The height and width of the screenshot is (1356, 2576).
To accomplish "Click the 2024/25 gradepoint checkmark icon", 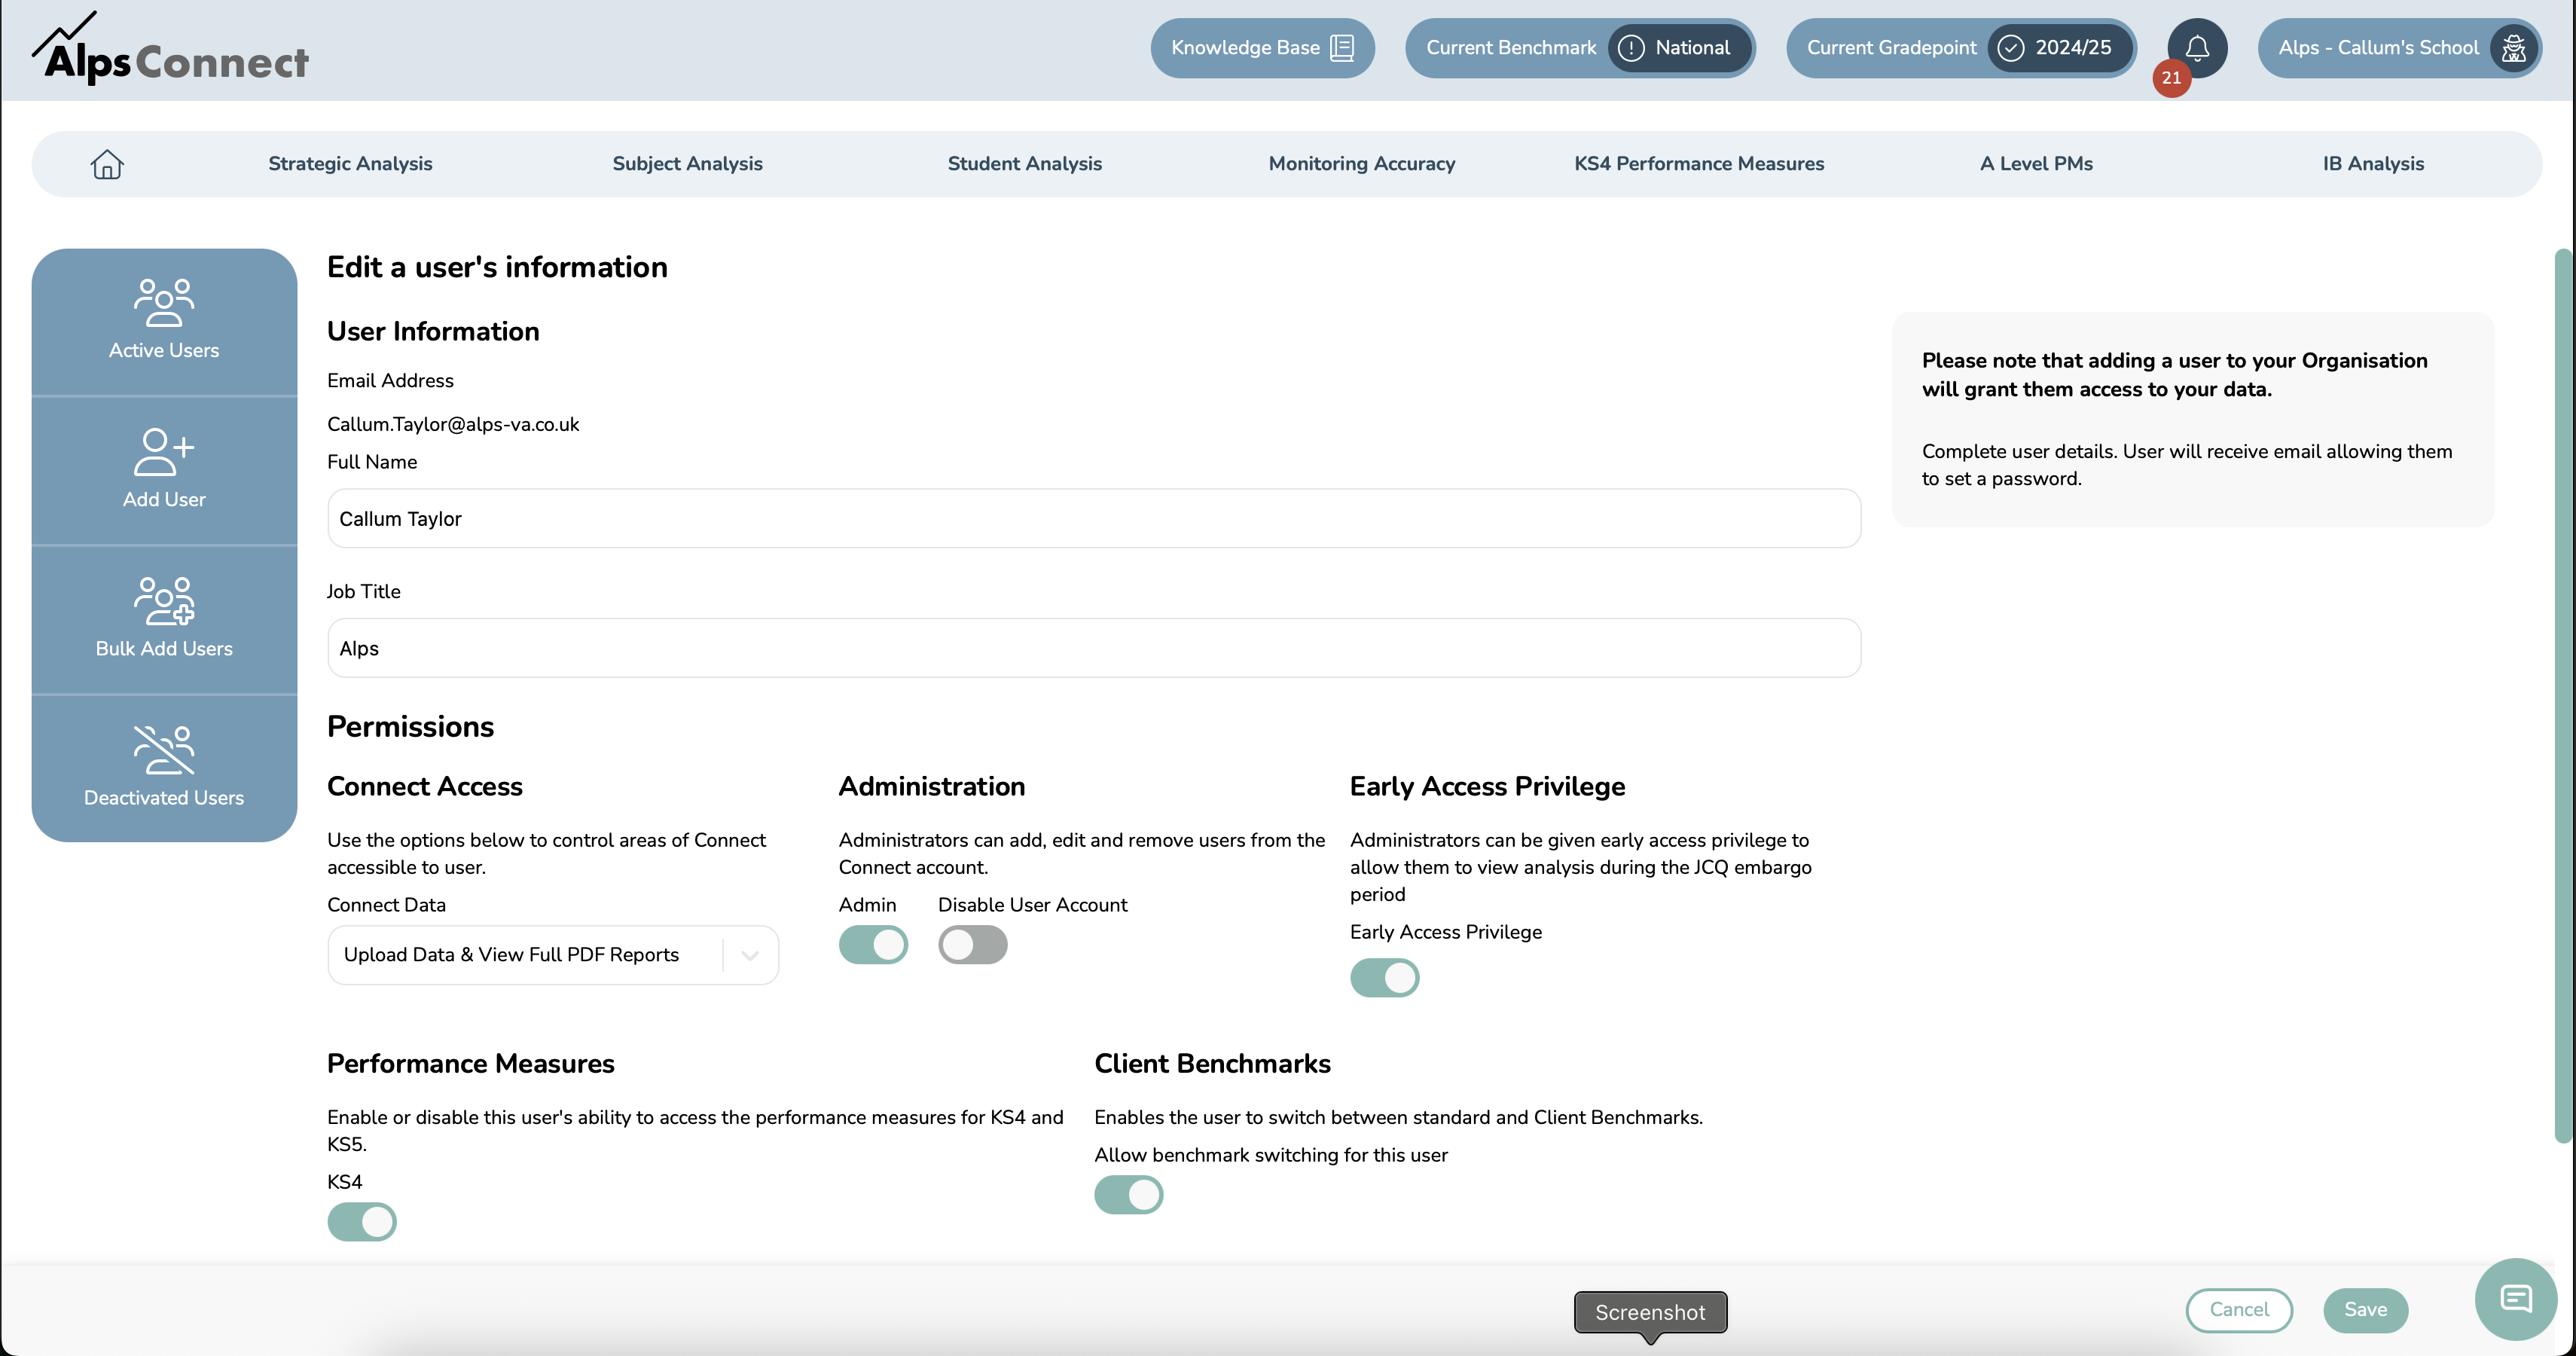I will pos(2011,48).
